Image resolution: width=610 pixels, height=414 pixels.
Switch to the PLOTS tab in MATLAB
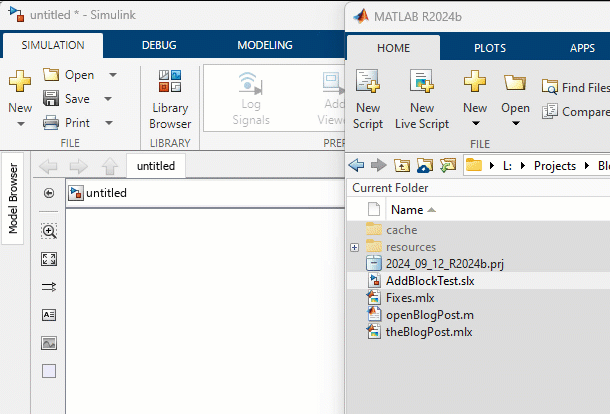(x=489, y=47)
